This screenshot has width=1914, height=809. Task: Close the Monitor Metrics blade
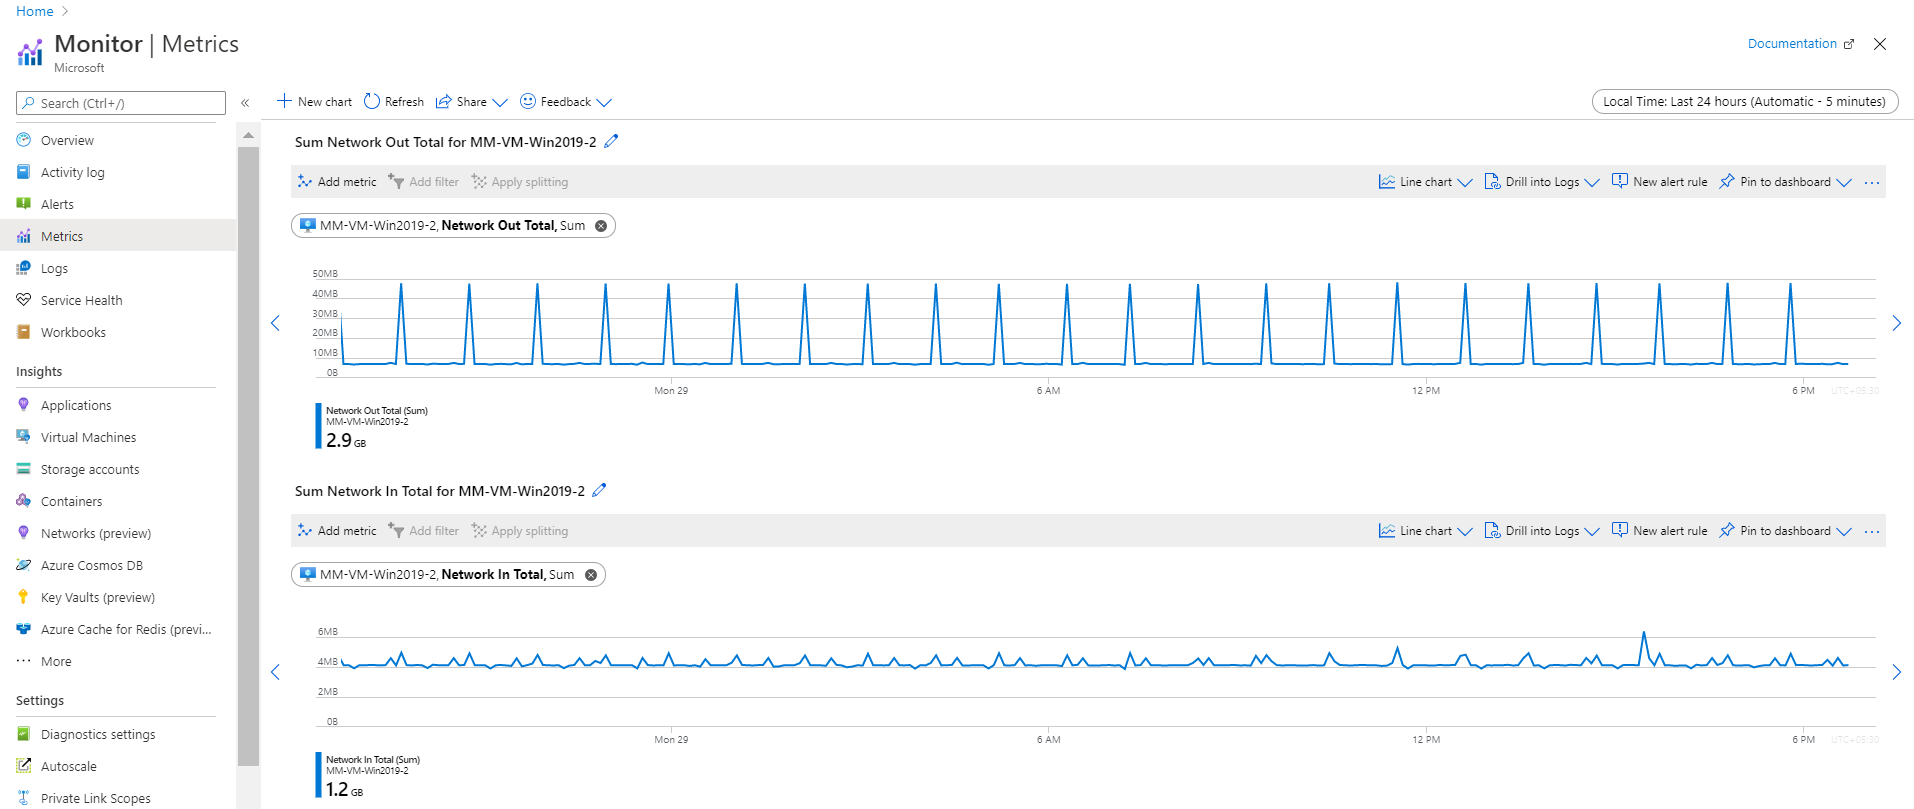point(1880,44)
